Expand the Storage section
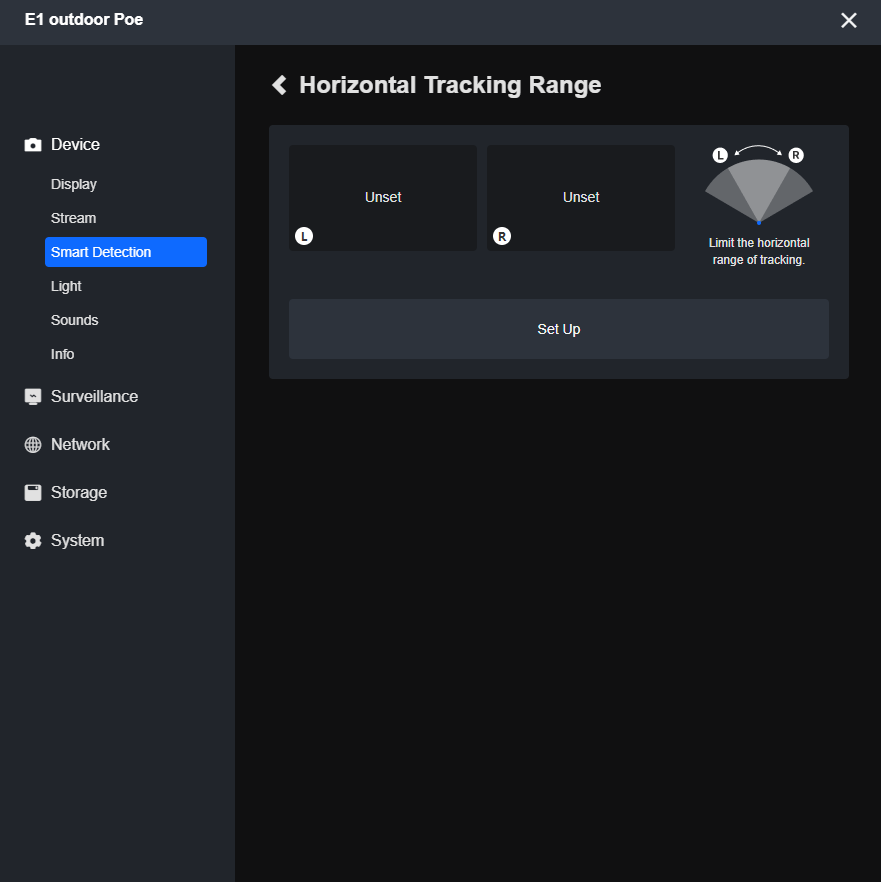The image size is (881, 882). 79,492
